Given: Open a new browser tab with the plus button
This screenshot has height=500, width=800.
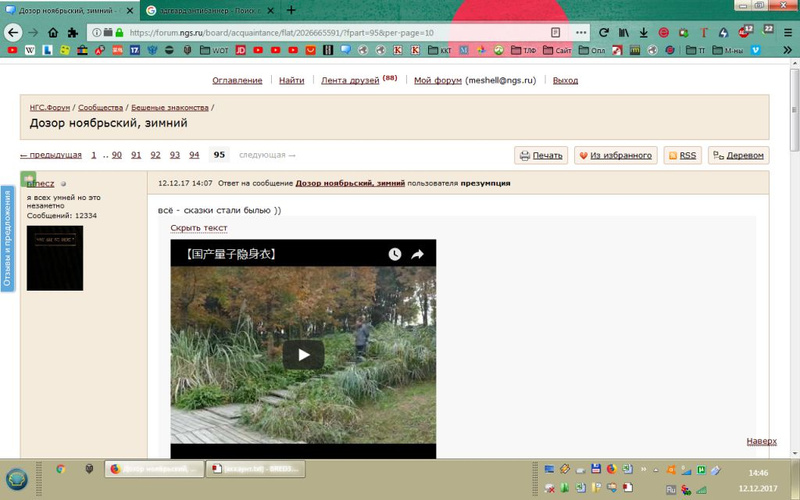Looking at the screenshot, I should click(291, 10).
